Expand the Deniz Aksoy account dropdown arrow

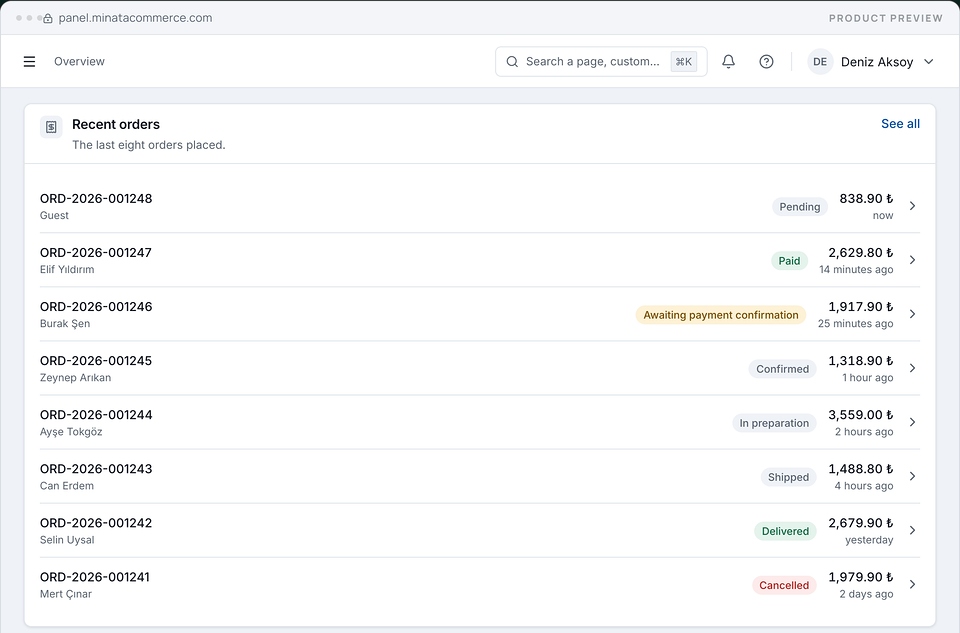pos(928,62)
